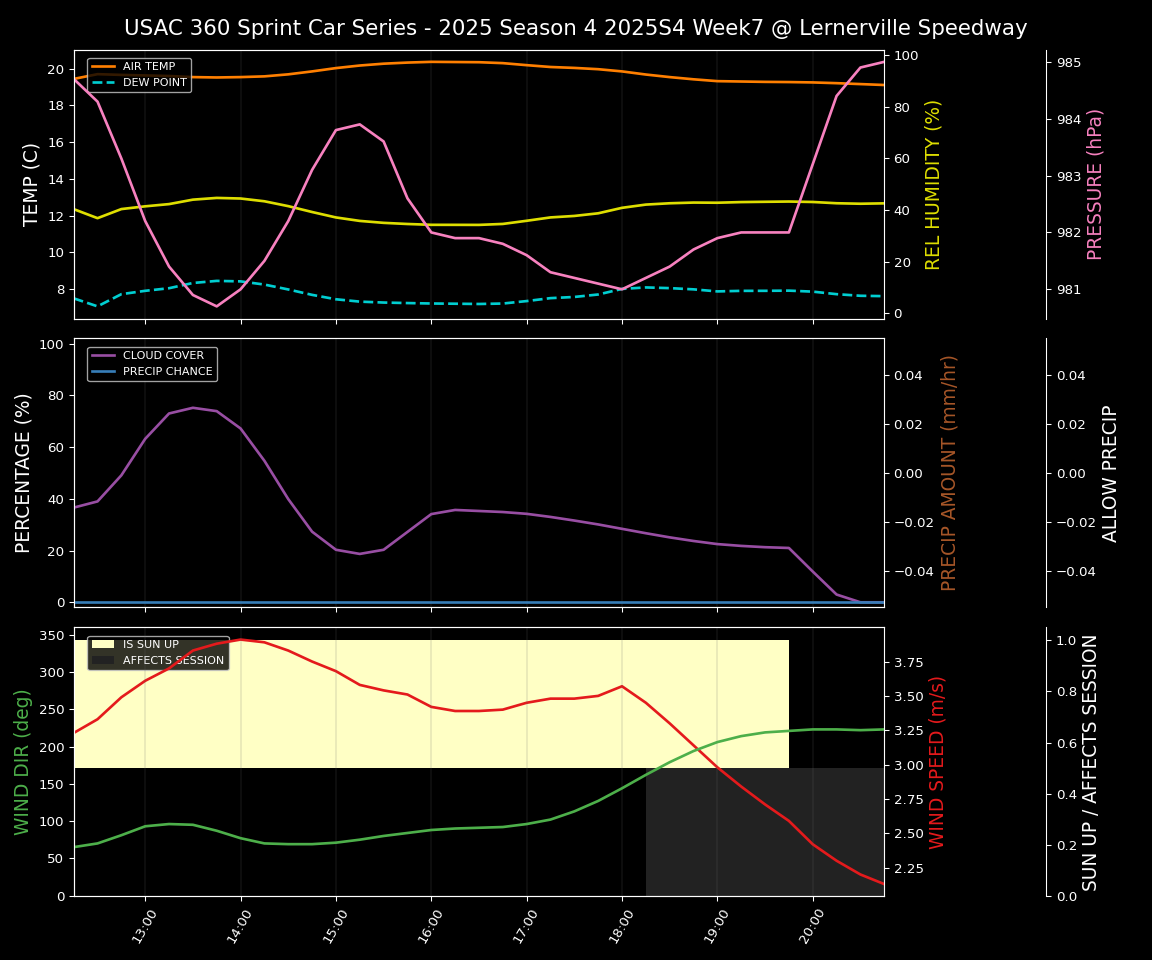Click the WIND DIR (deg) axis label
The width and height of the screenshot is (1152, 960).
pyautogui.click(x=22, y=761)
